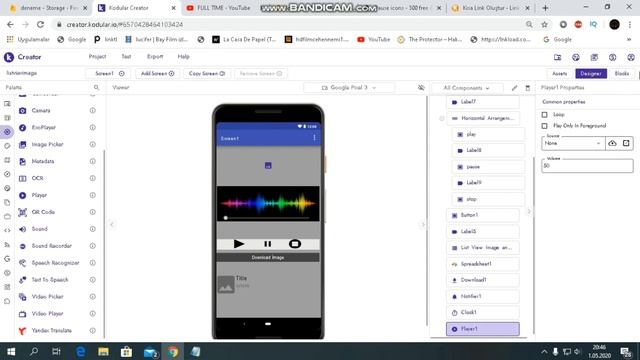Click Download Image button in preview

pos(268,258)
